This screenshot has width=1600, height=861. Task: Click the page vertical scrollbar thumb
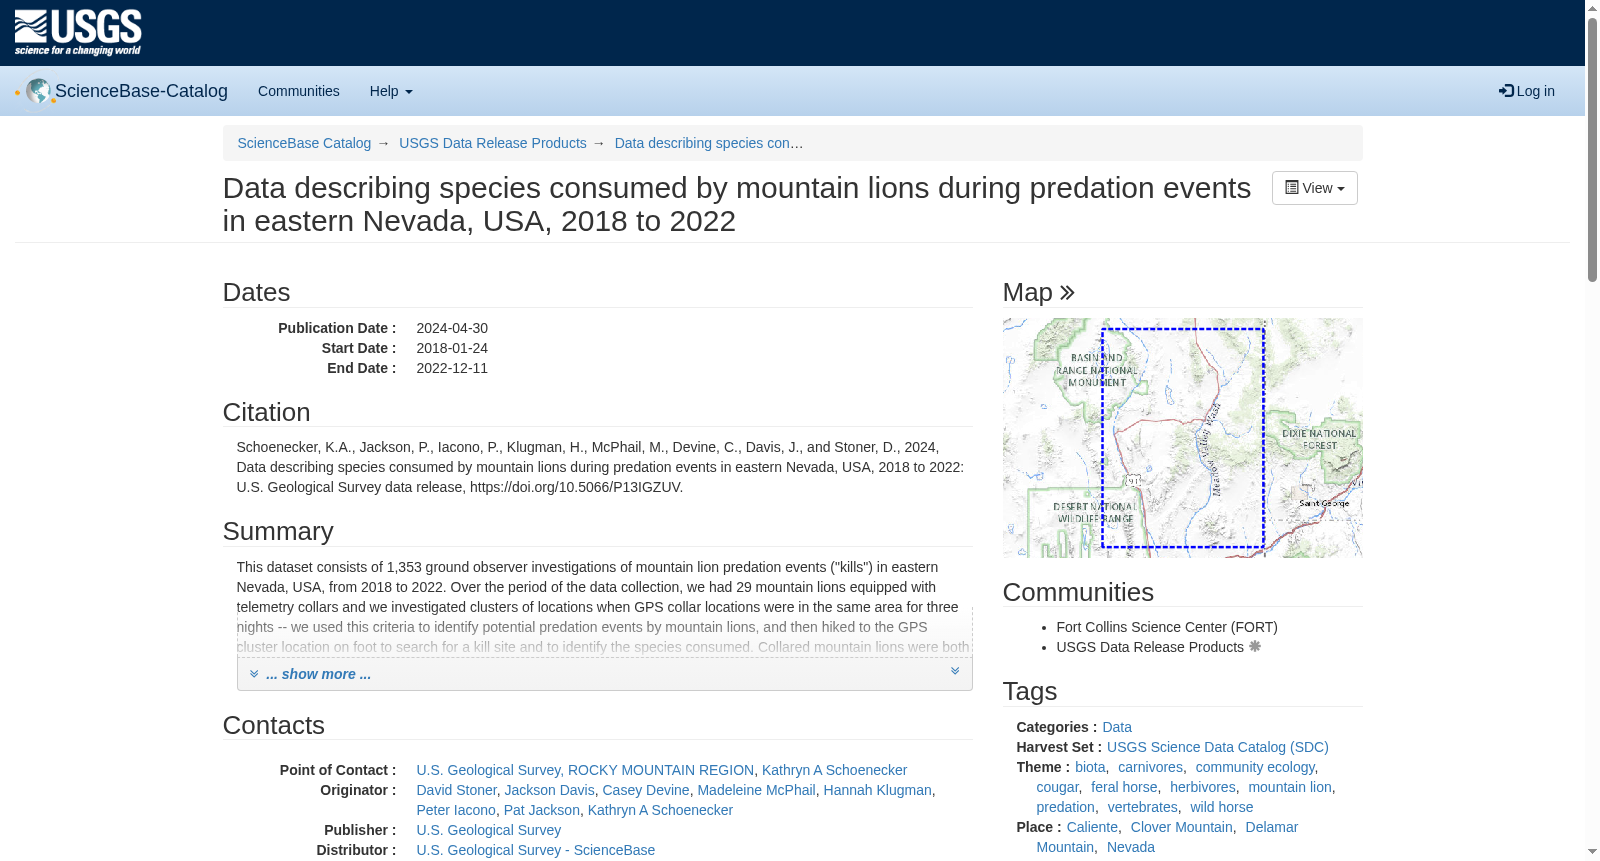[1592, 150]
